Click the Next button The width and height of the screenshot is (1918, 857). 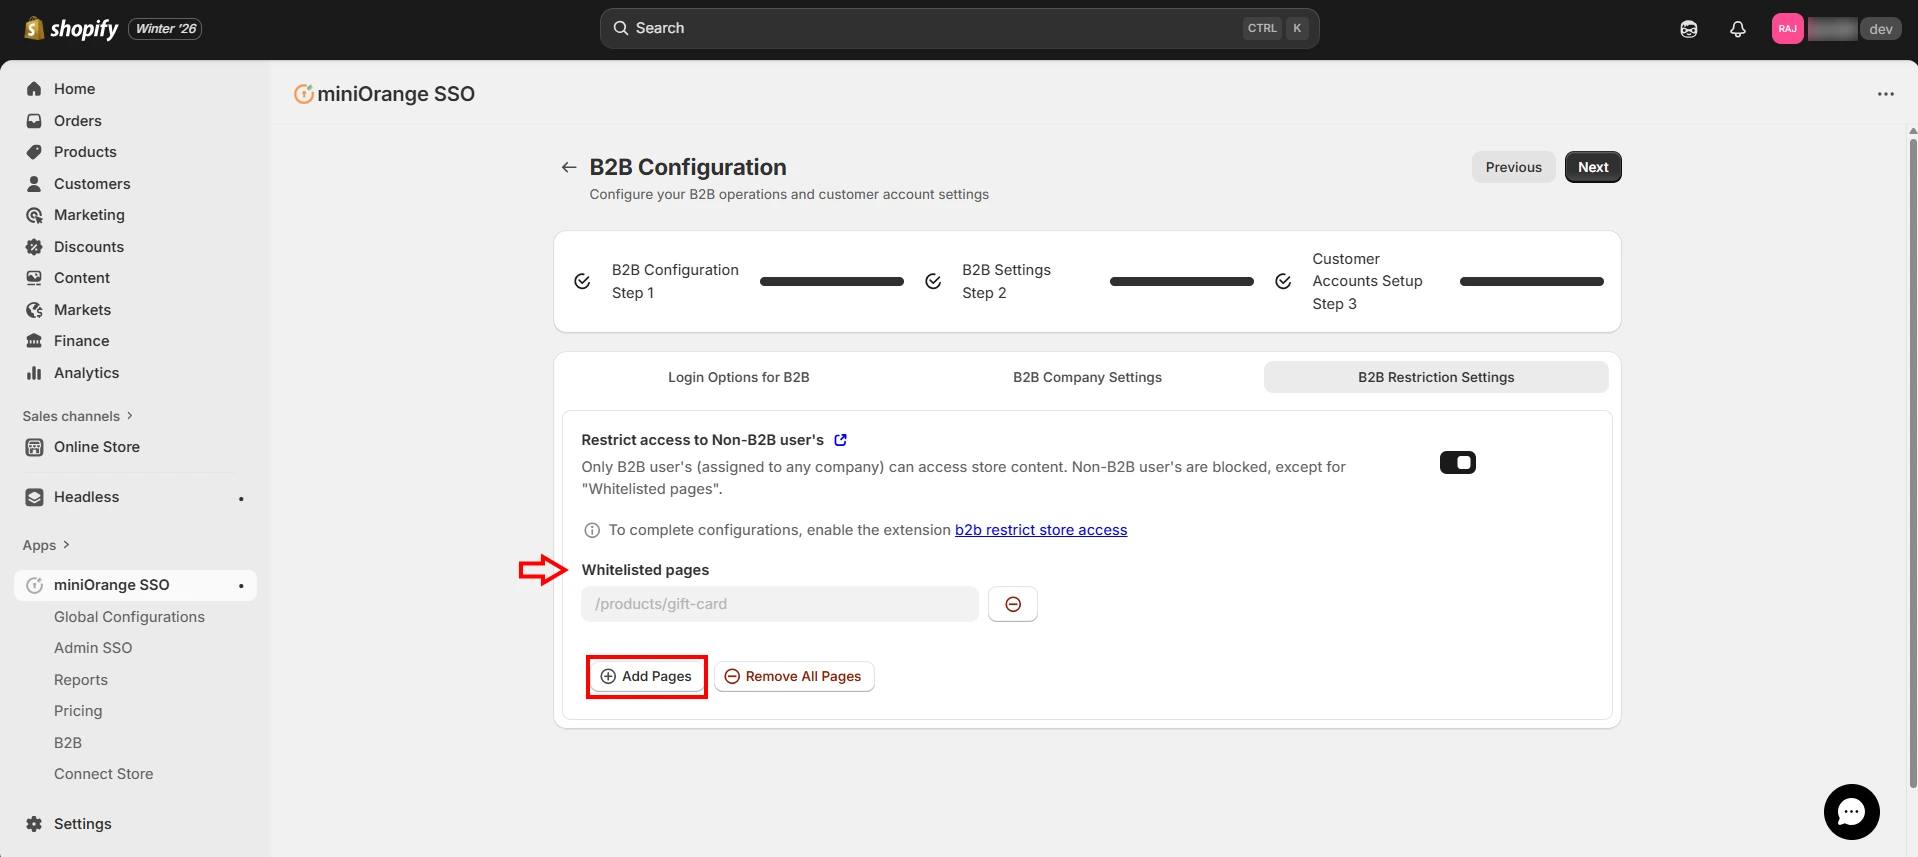(1593, 167)
